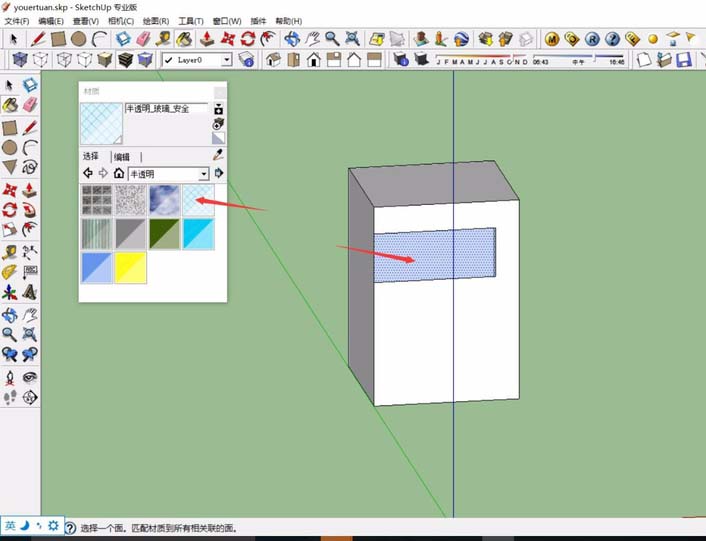
Task: Click the material name field 半透明_玻璃_安全
Action: 166,108
